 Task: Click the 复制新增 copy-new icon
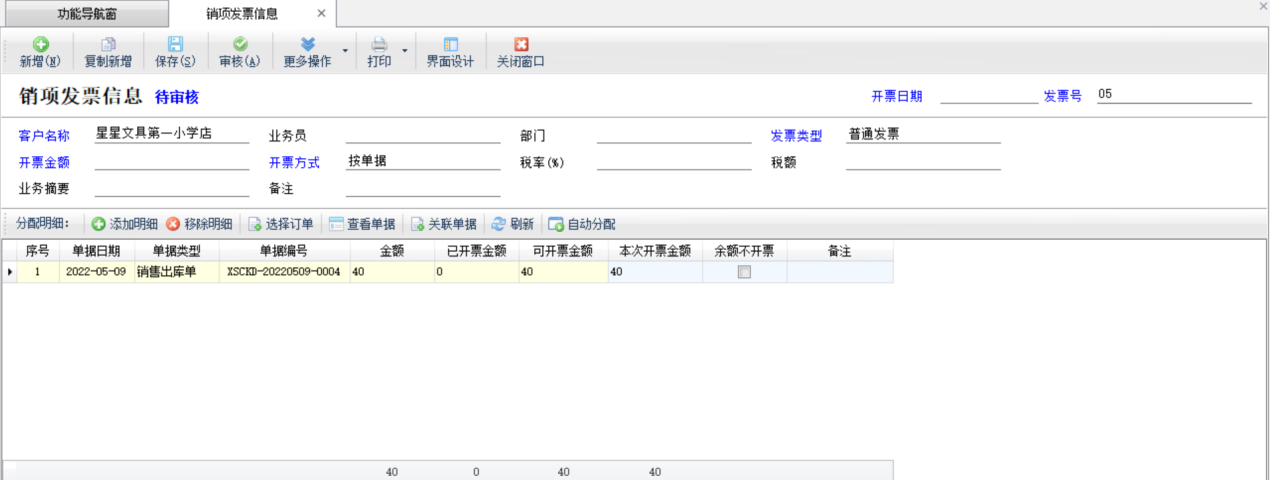coord(108,45)
